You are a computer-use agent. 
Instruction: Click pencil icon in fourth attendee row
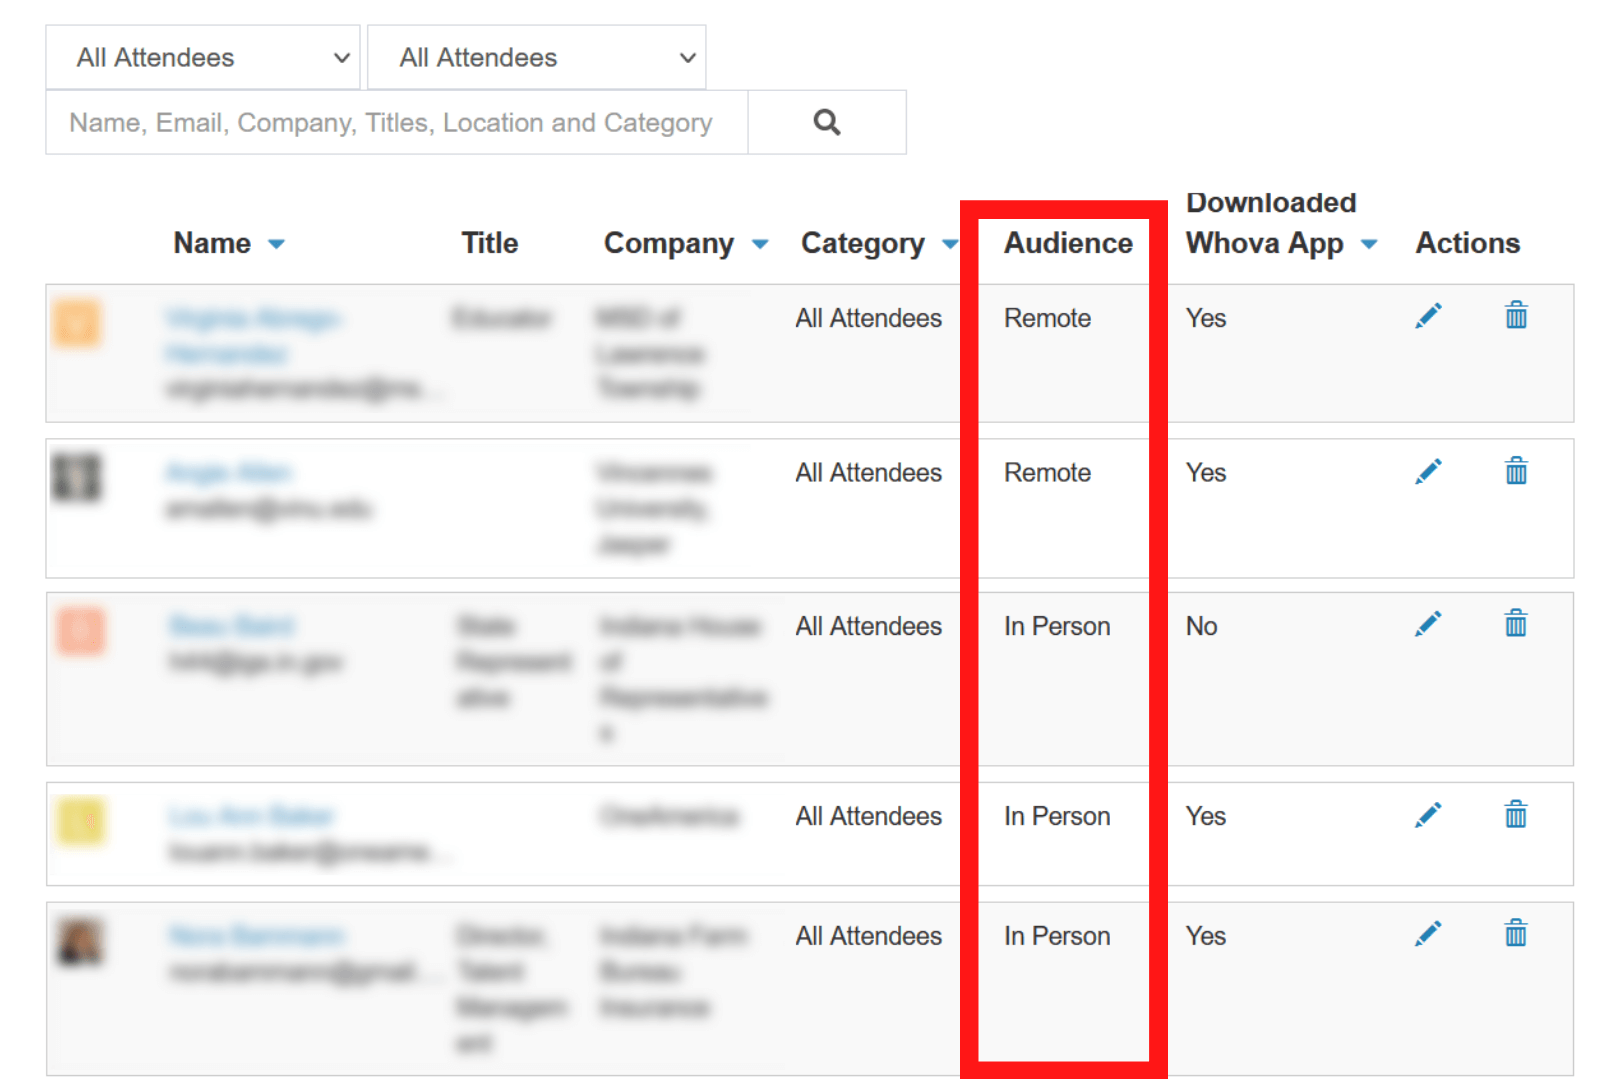point(1428,815)
